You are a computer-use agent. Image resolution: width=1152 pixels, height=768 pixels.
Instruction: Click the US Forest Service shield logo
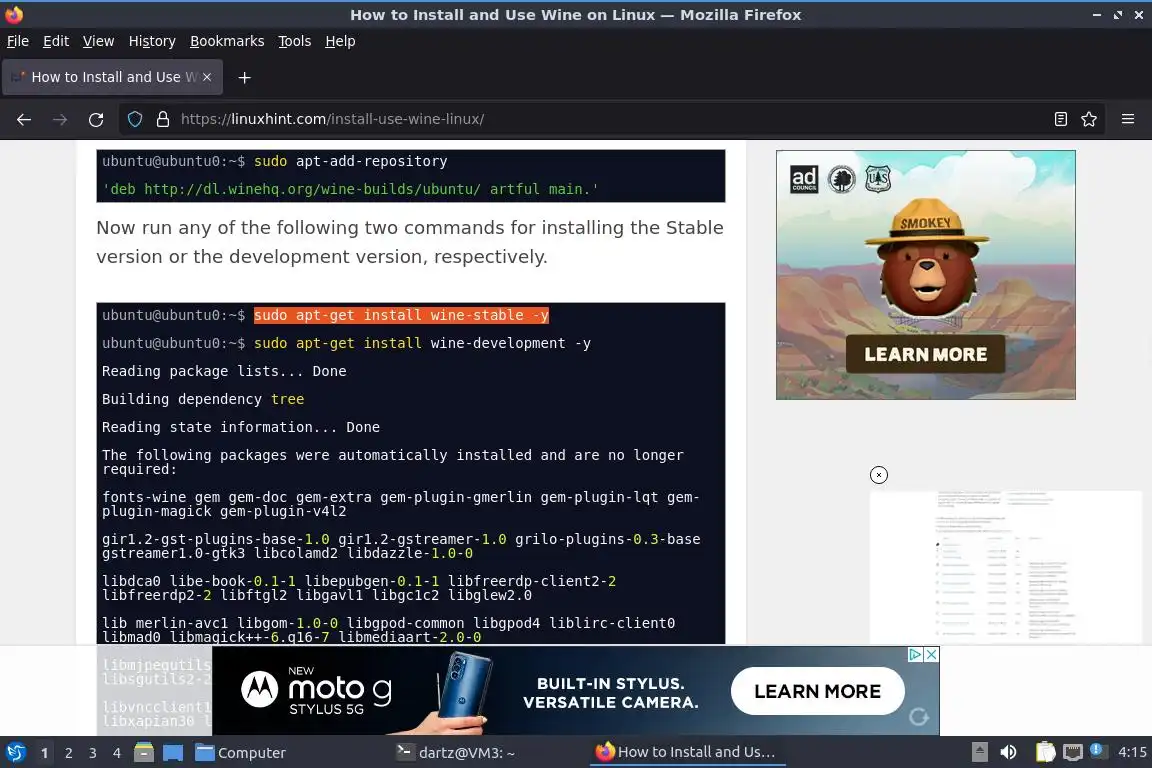878,179
